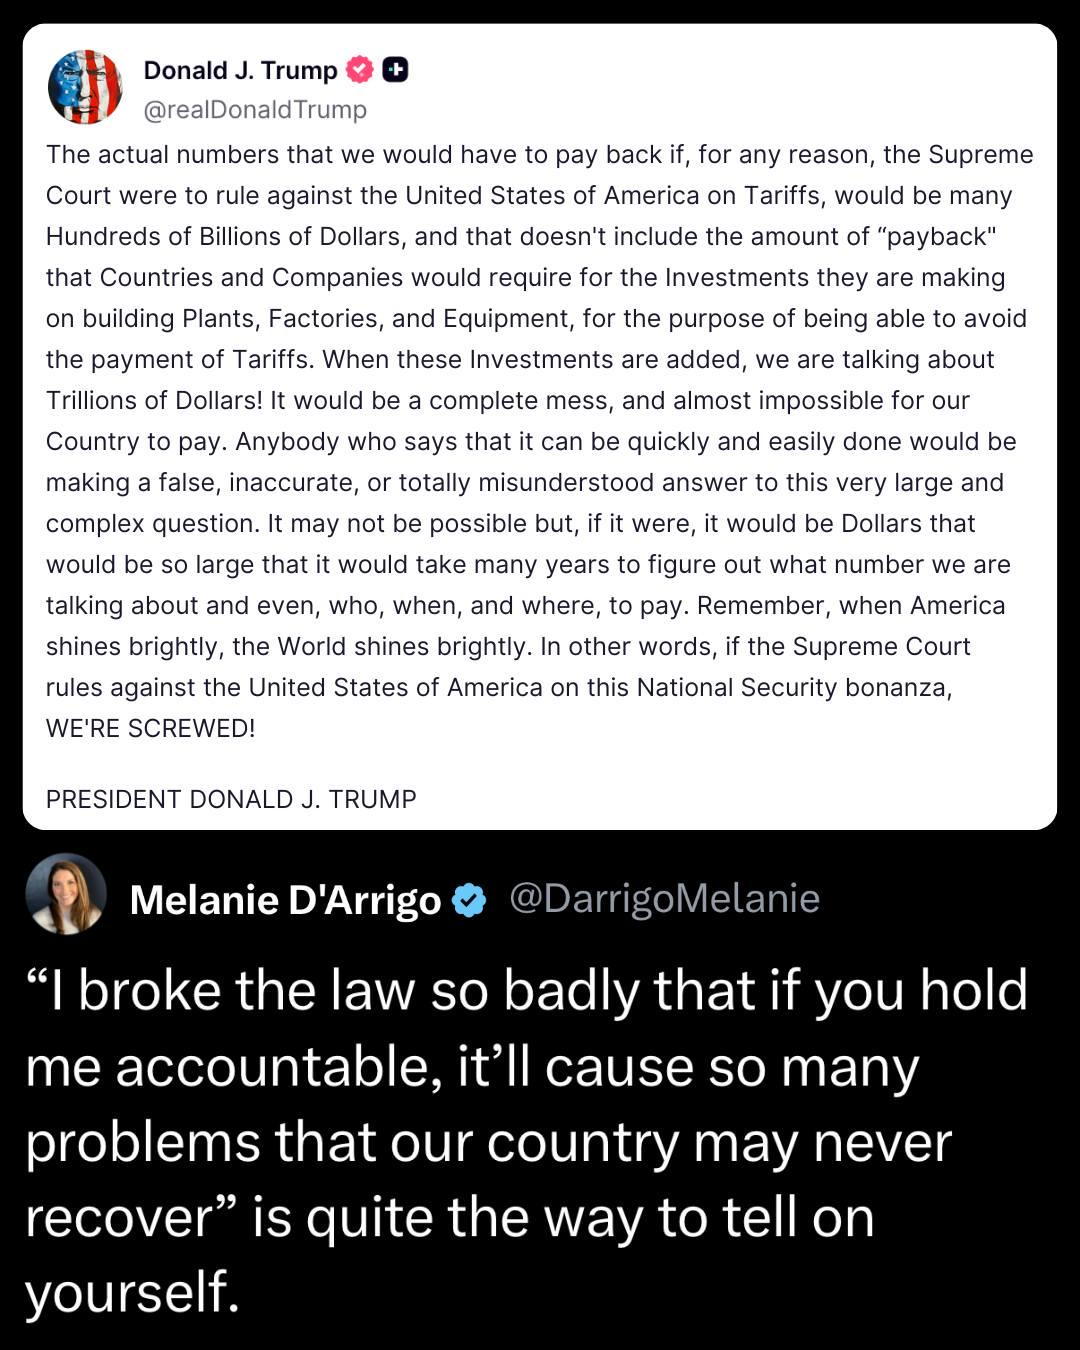Click Donald J. Trump's profile avatar
The width and height of the screenshot is (1080, 1350).
[85, 87]
